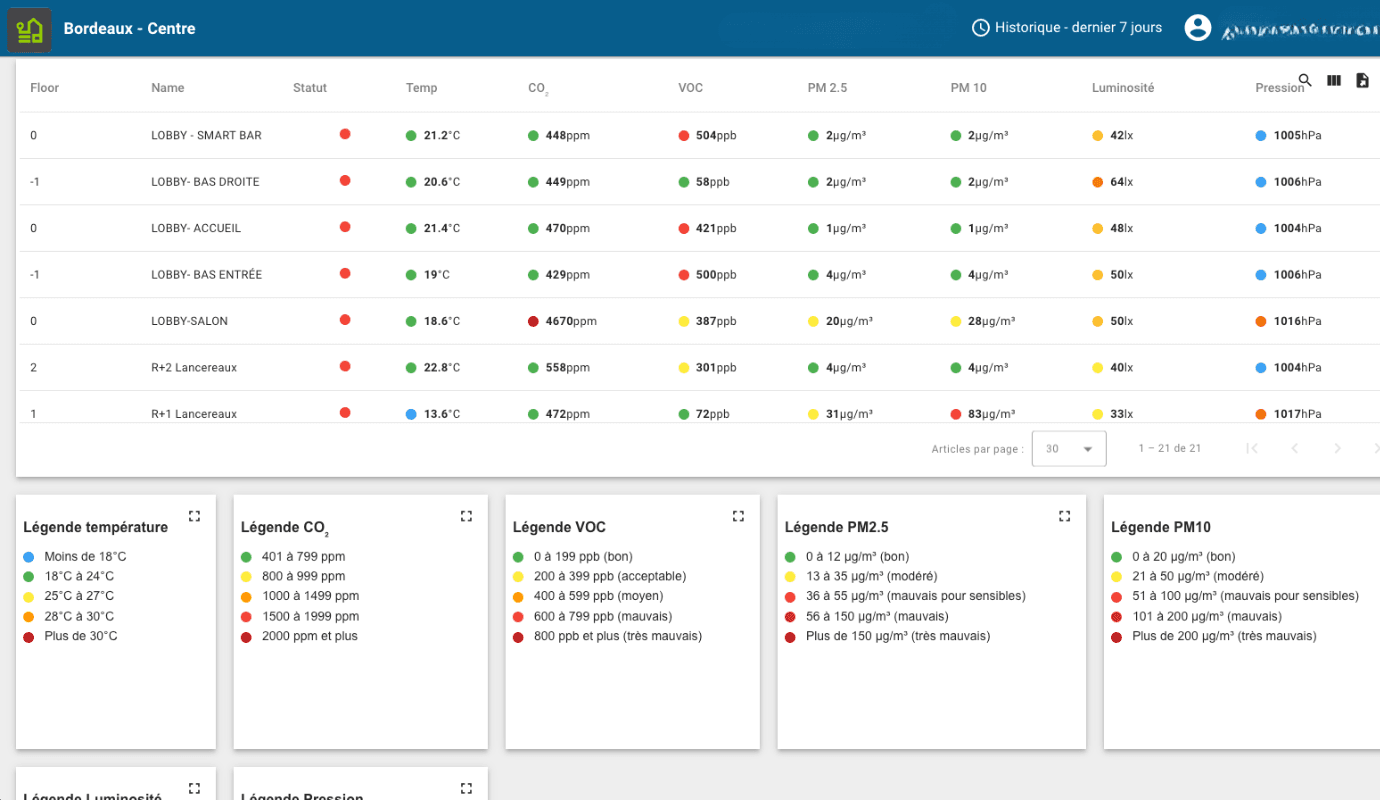Screen dimensions: 1380x800
Task: Maximize the Légende VOC card
Action: [x=738, y=516]
